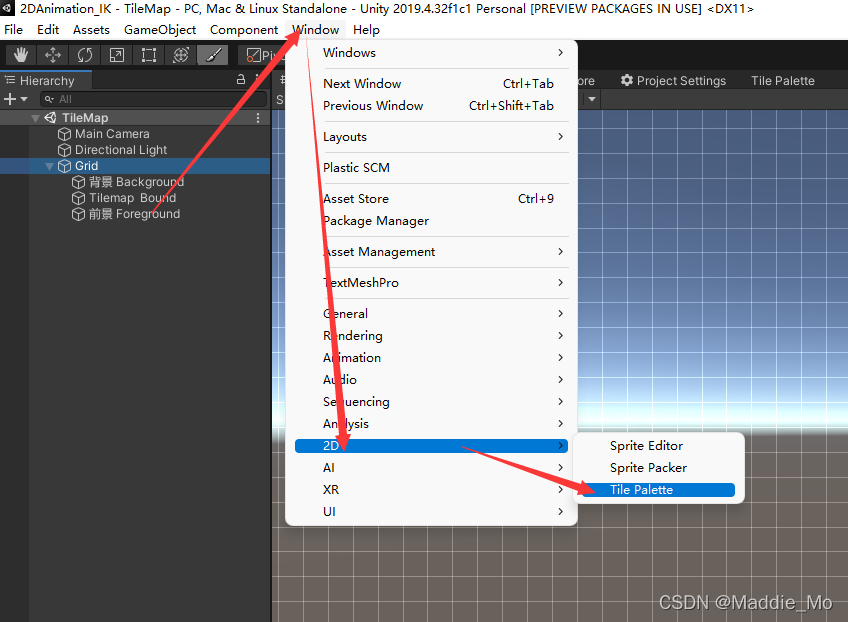
Task: Select the Scale tool
Action: [x=117, y=55]
